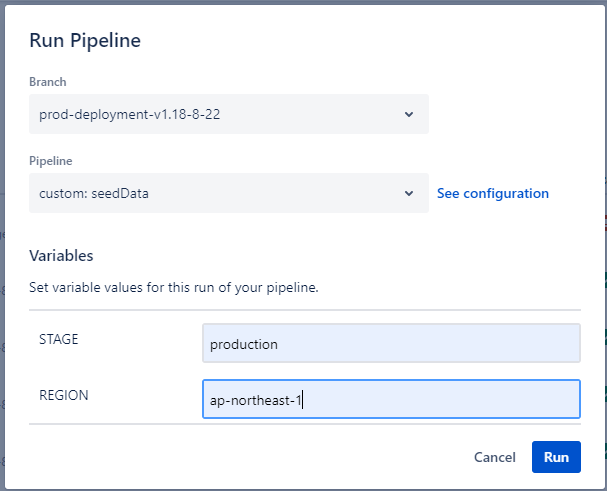Click the word production in STAGE field
The width and height of the screenshot is (607, 491).
(243, 344)
